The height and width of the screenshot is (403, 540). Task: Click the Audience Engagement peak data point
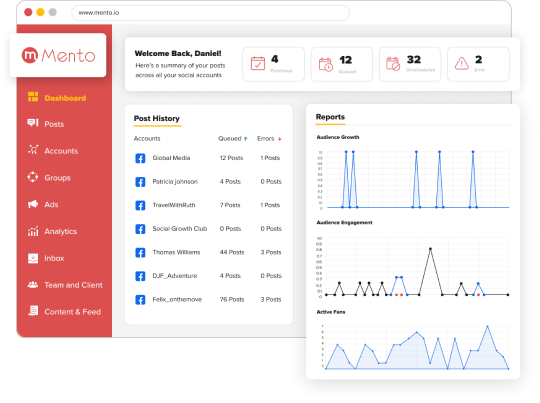pyautogui.click(x=430, y=249)
